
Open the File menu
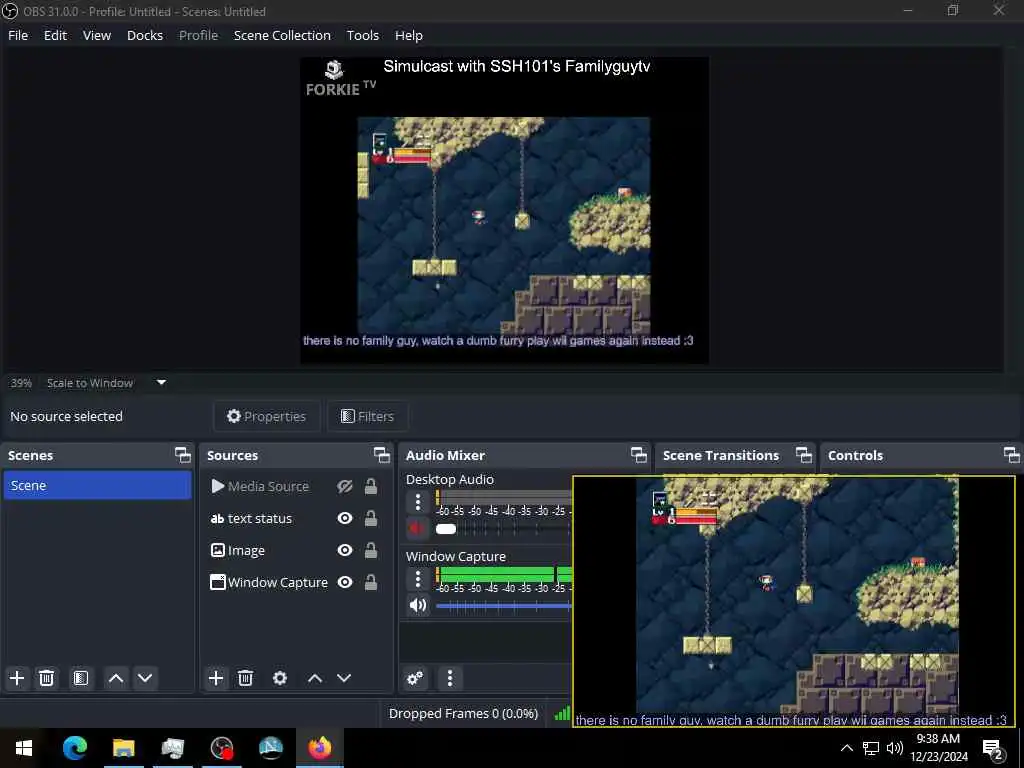pyautogui.click(x=18, y=35)
